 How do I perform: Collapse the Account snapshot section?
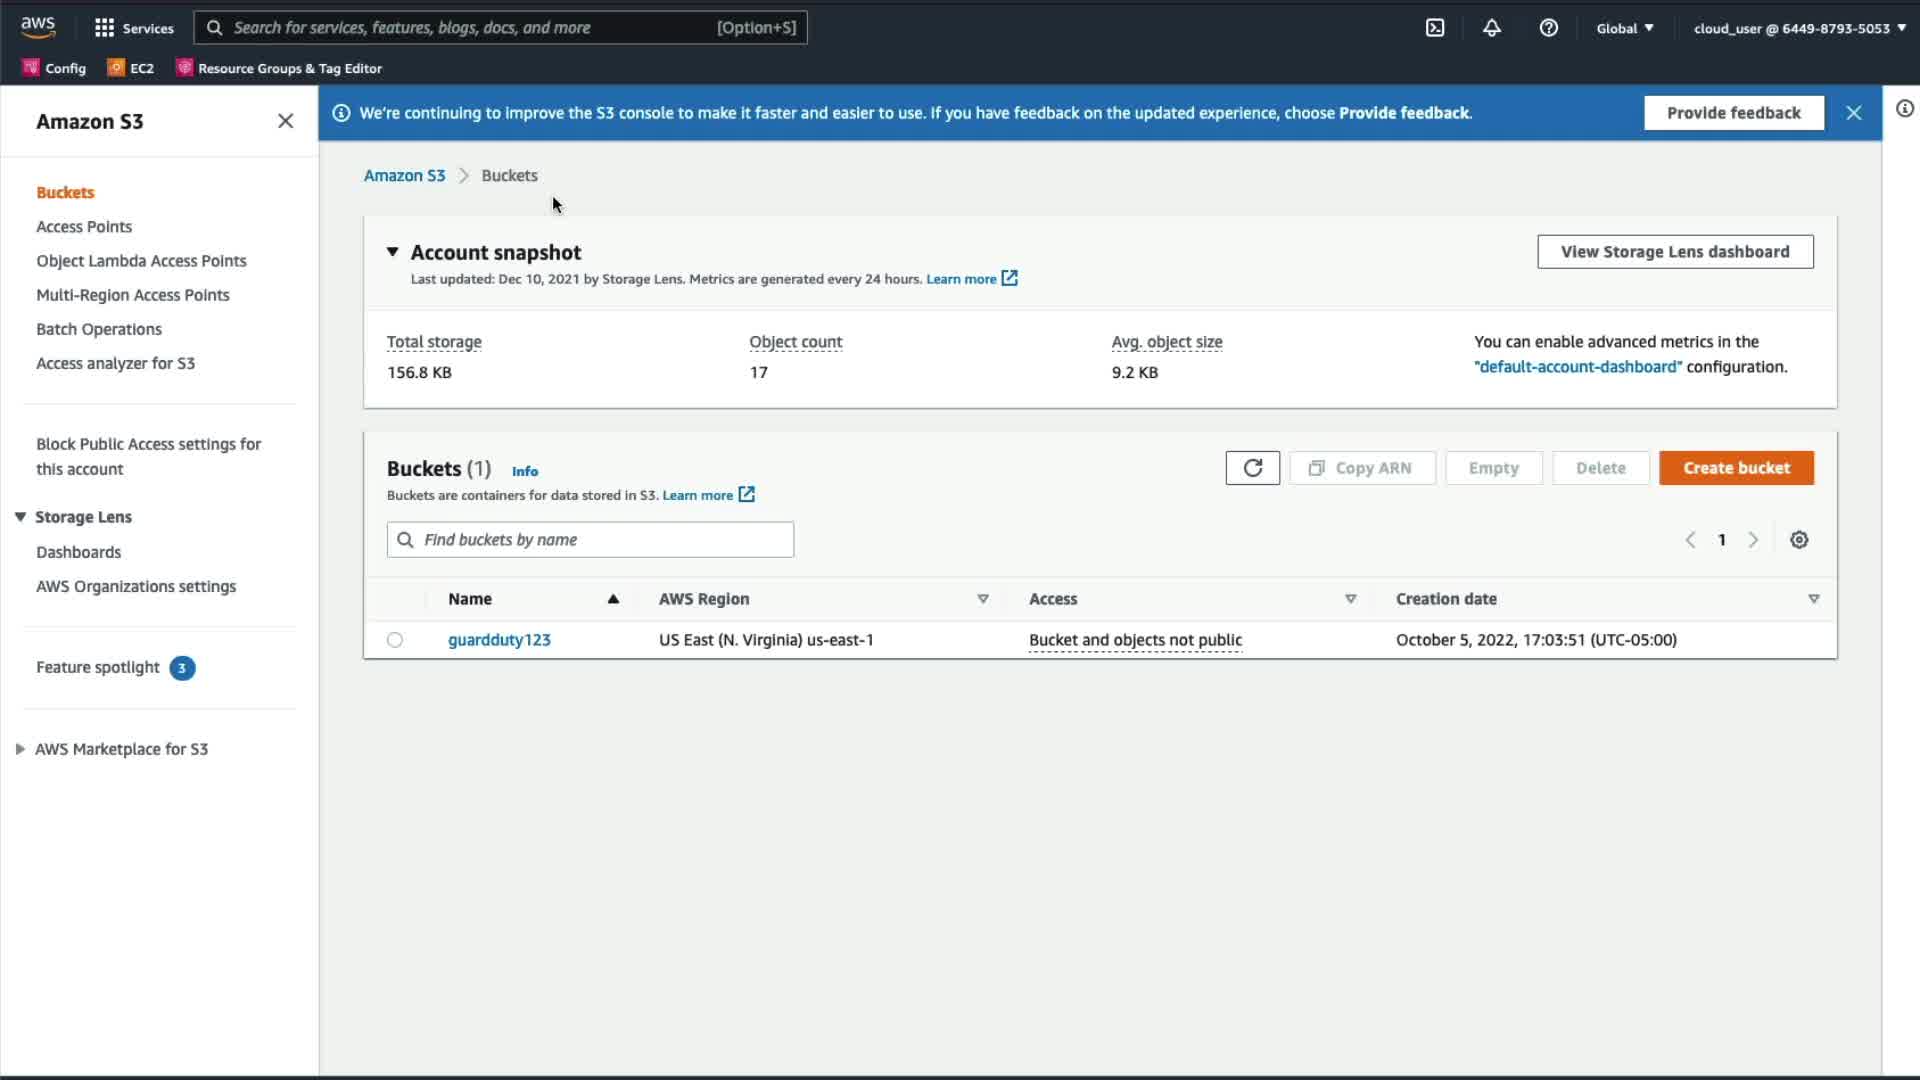coord(393,252)
